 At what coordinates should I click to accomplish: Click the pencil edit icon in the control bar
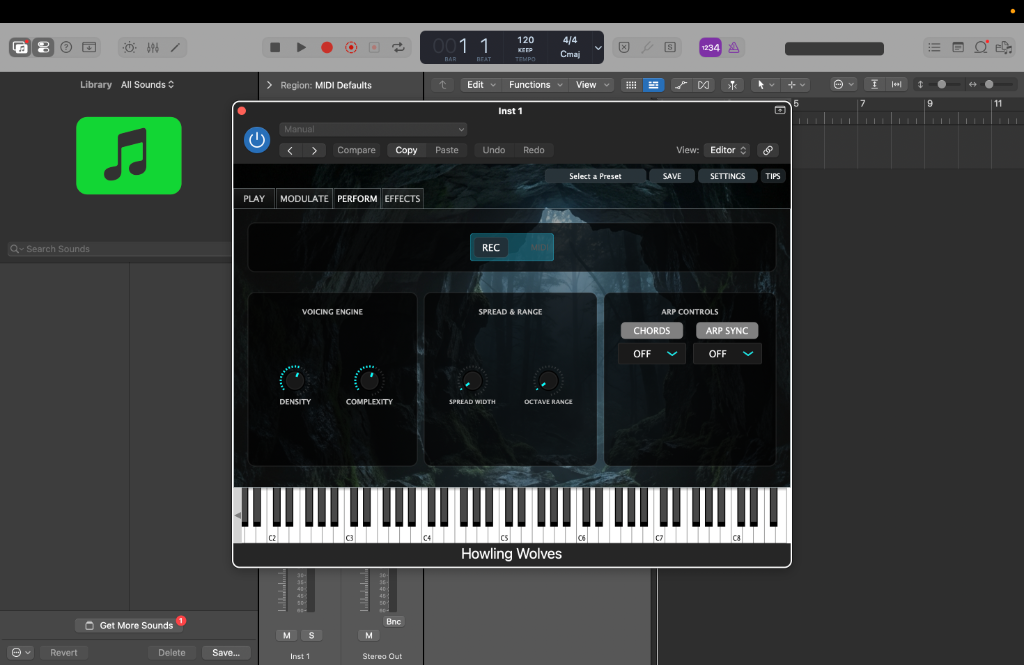coord(176,47)
